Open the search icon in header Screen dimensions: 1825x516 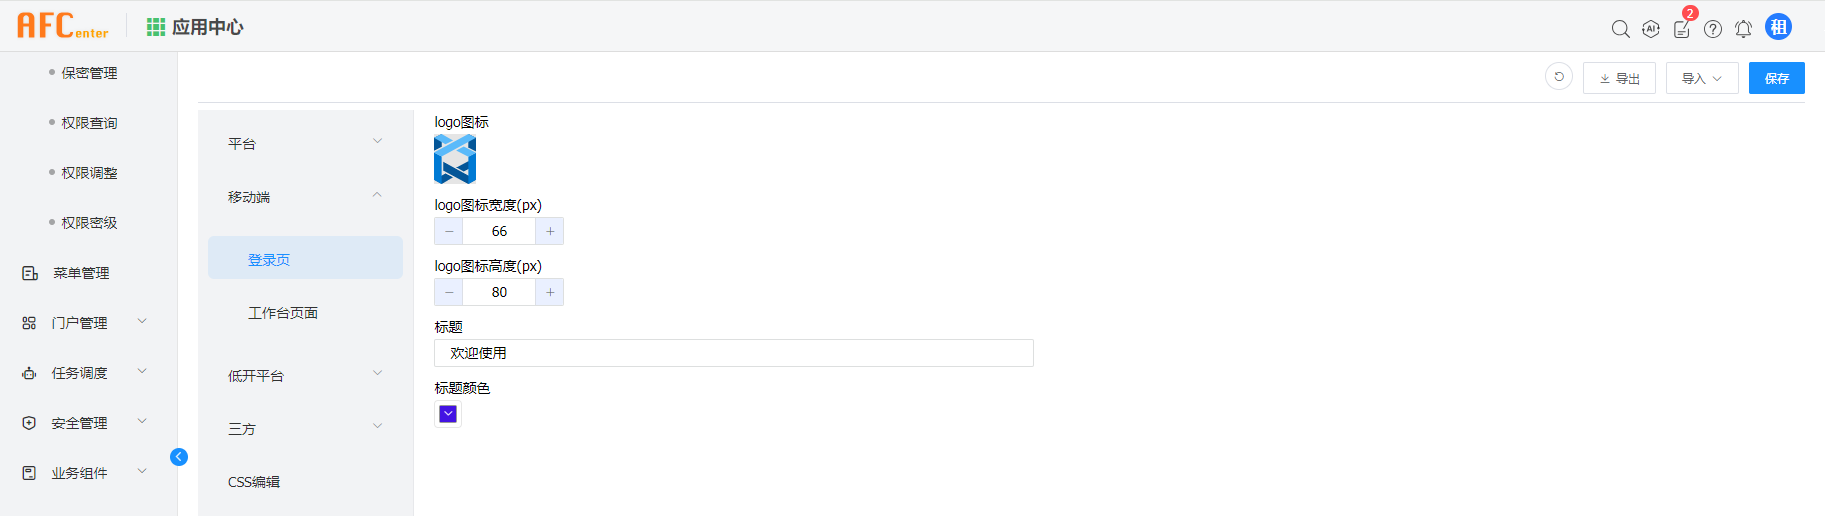(1620, 29)
